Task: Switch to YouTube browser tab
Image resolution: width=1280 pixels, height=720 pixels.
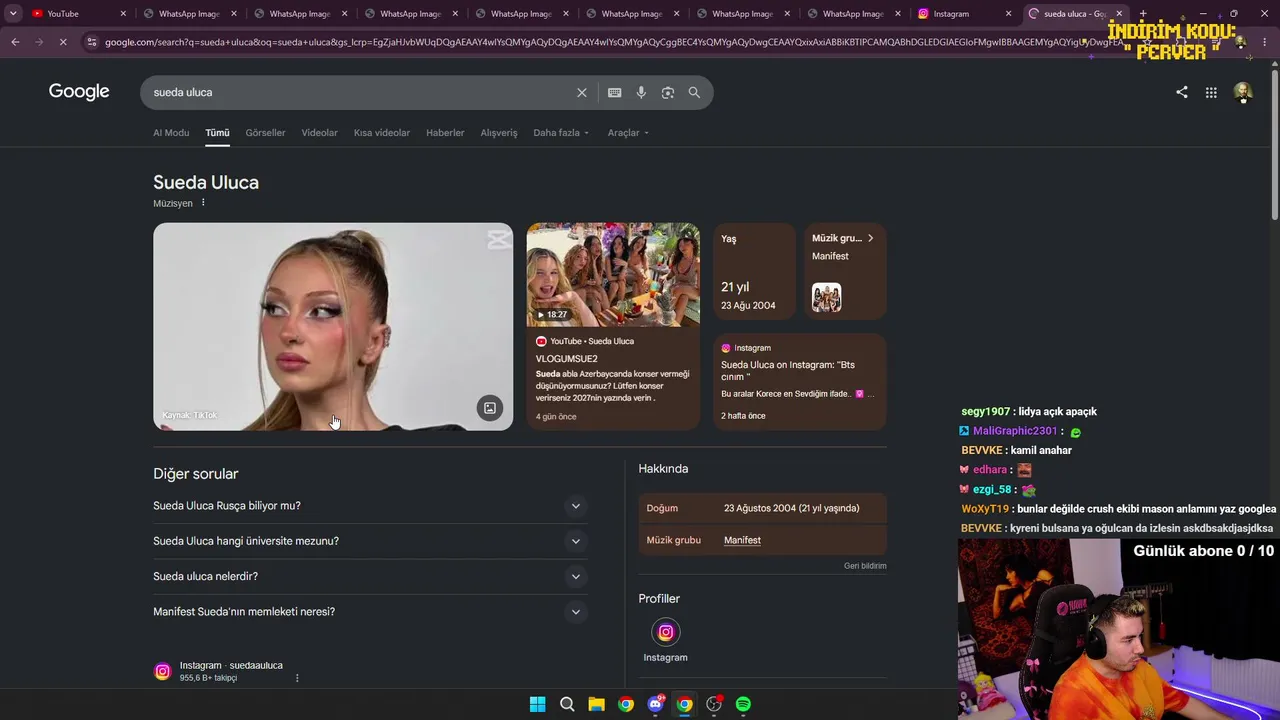Action: pyautogui.click(x=75, y=14)
